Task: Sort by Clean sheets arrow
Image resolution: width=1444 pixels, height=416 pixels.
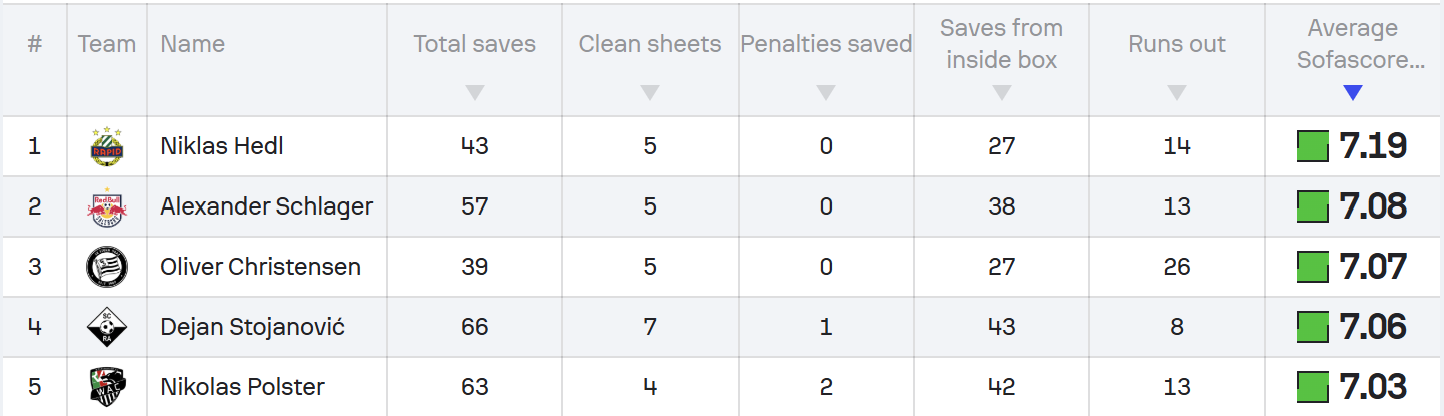Action: [x=650, y=93]
